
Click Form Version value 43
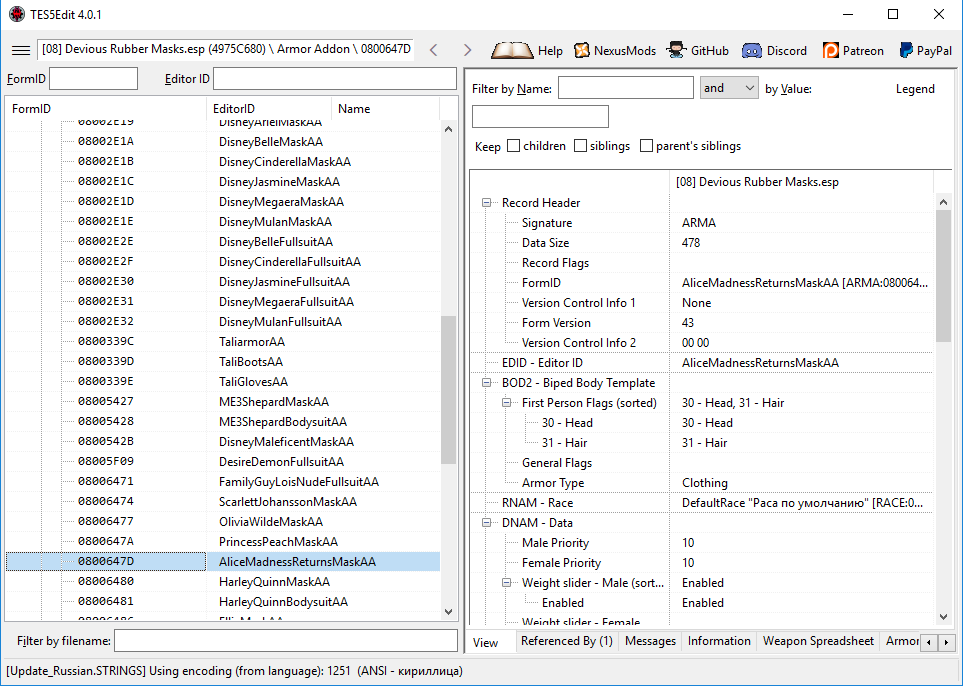pyautogui.click(x=688, y=323)
